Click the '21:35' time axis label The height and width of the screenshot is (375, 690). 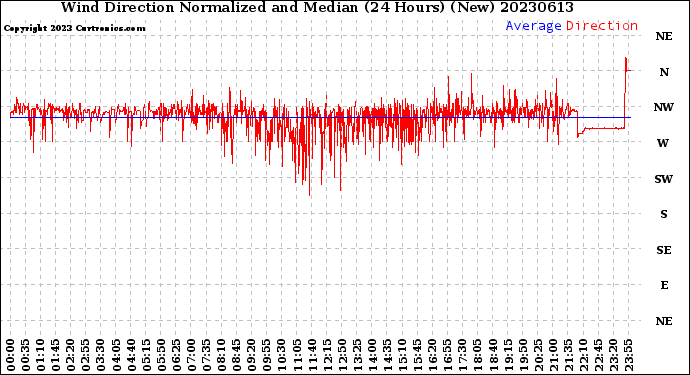568,355
